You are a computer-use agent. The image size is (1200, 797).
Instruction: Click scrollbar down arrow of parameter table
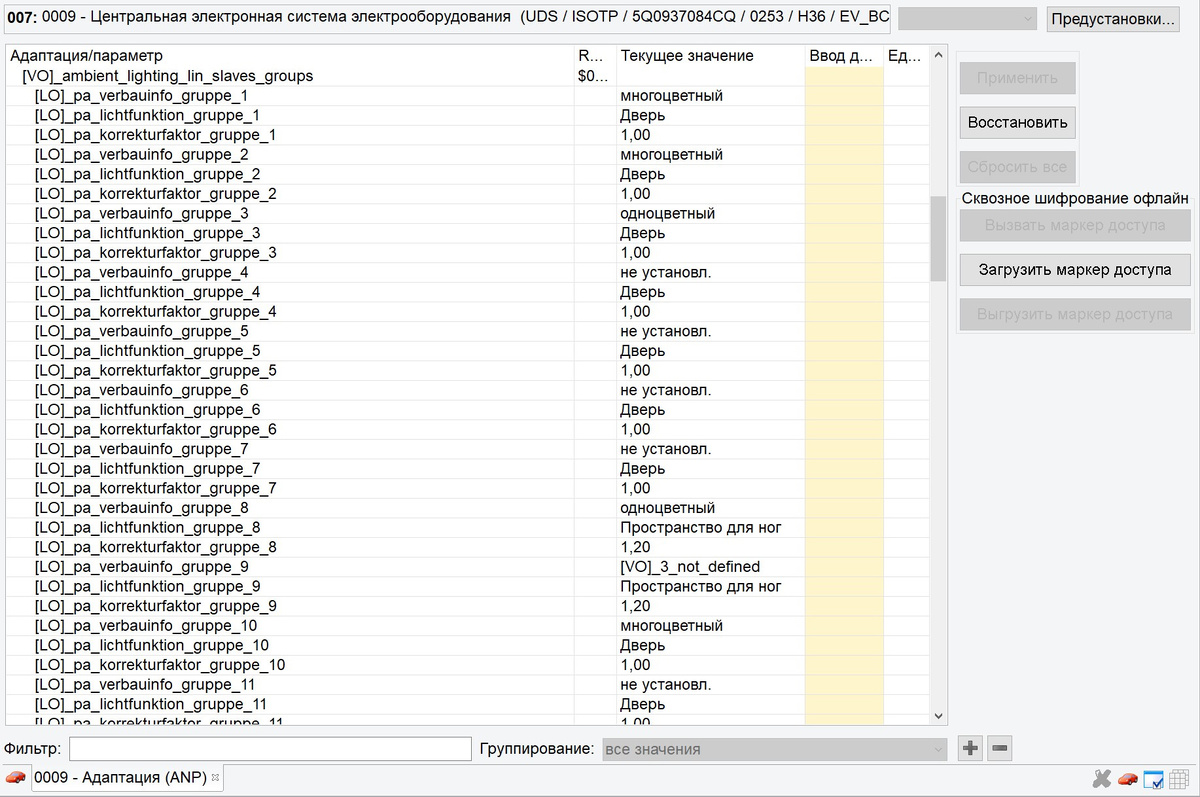[x=938, y=715]
